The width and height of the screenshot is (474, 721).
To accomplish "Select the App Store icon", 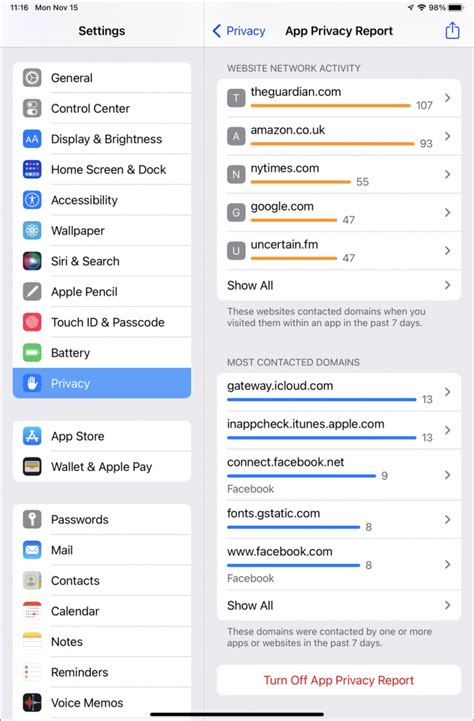I will click(32, 436).
